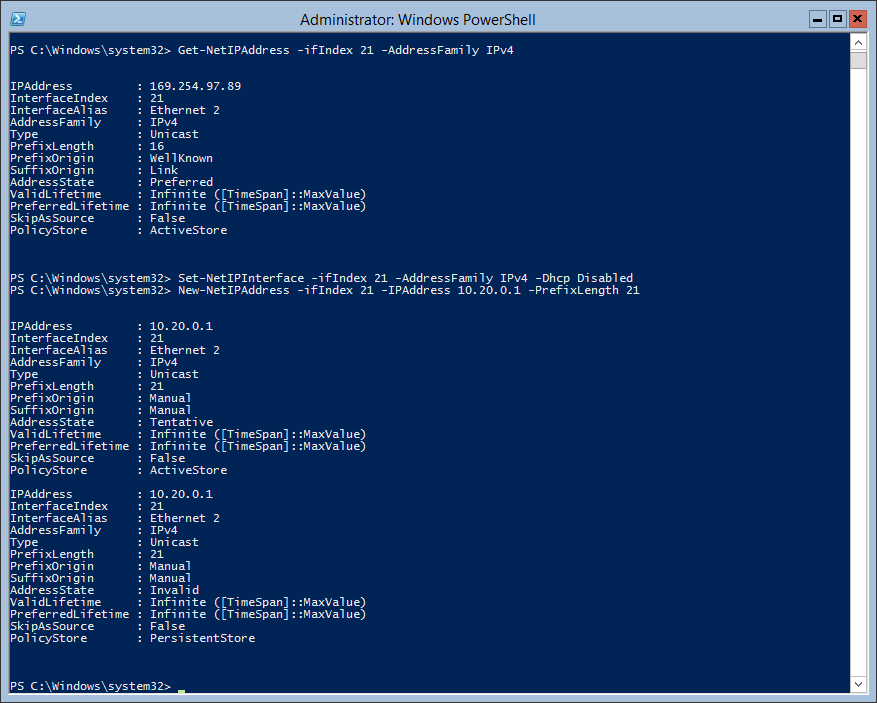Maximize the PowerShell window
The width and height of the screenshot is (877, 703).
837,20
